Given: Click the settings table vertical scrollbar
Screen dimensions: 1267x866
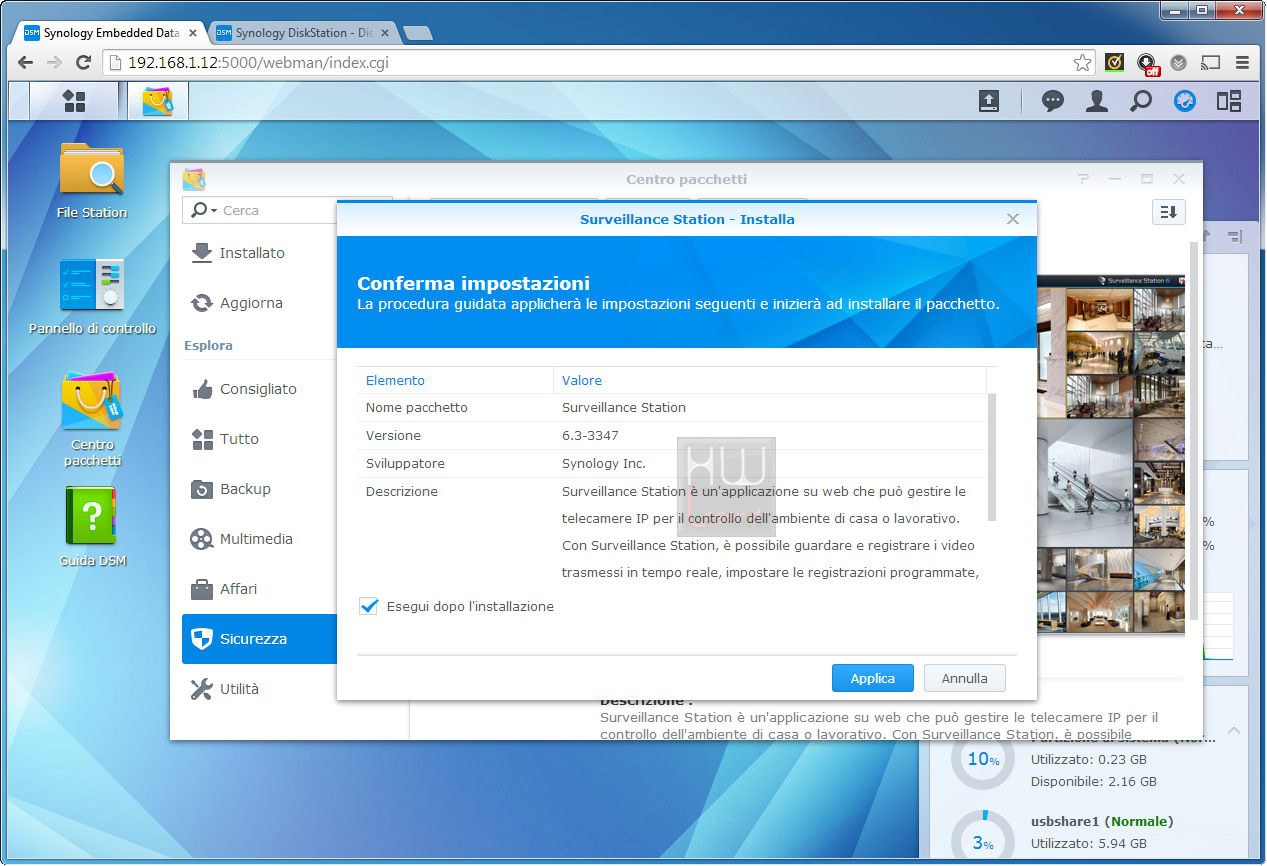Looking at the screenshot, I should pyautogui.click(x=992, y=457).
